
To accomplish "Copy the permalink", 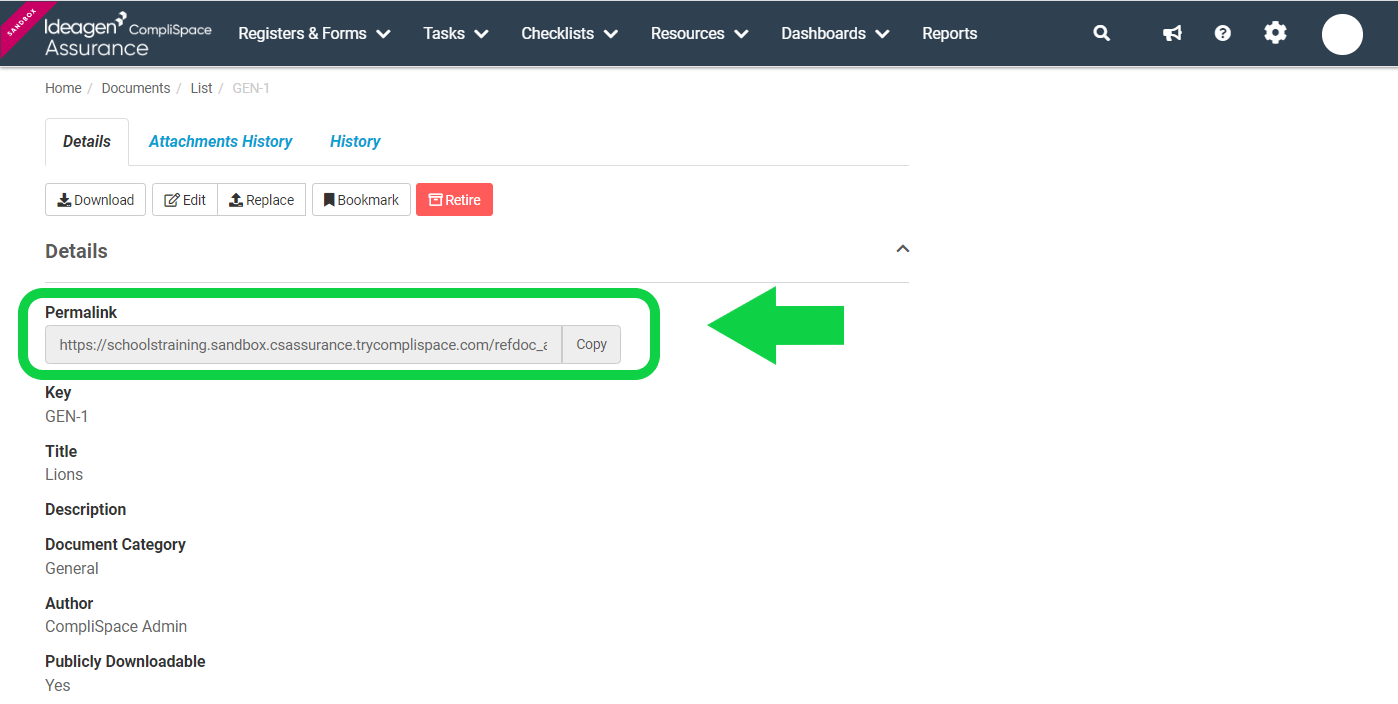I will pyautogui.click(x=591, y=344).
